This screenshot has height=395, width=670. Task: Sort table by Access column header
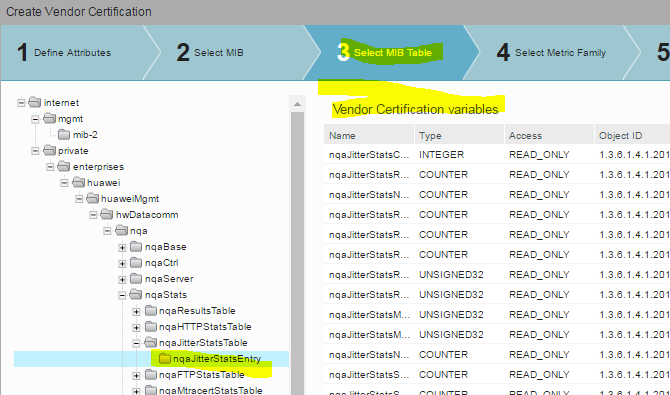549,136
